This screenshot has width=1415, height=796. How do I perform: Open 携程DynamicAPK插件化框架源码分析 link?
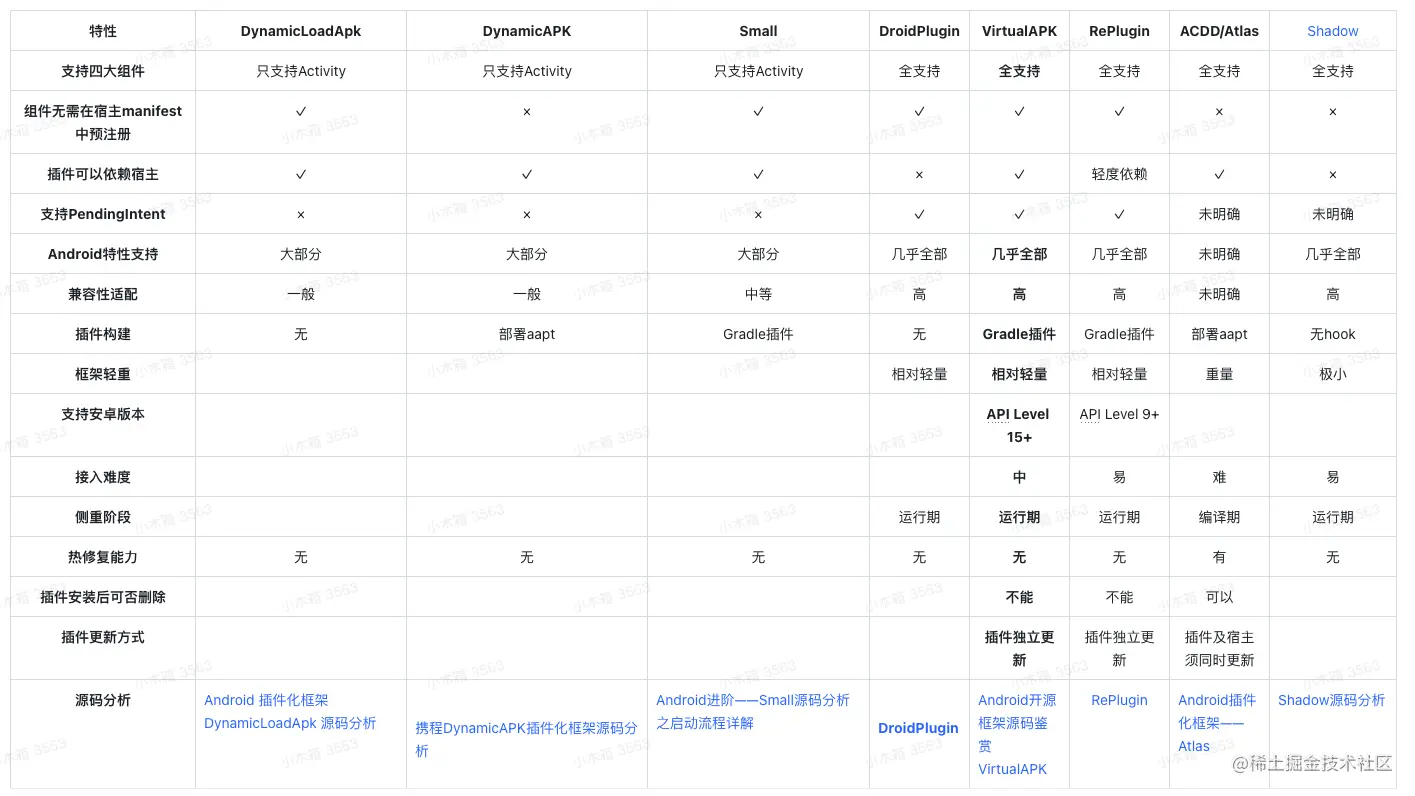[526, 739]
